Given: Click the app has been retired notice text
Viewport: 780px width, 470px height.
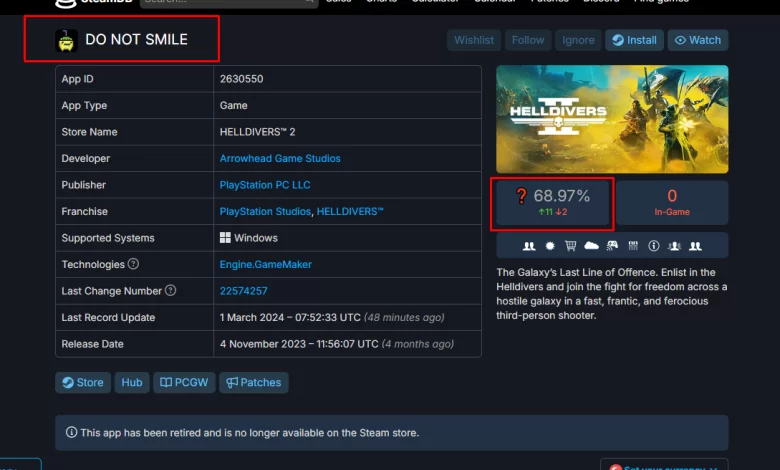Looking at the screenshot, I should tap(250, 433).
